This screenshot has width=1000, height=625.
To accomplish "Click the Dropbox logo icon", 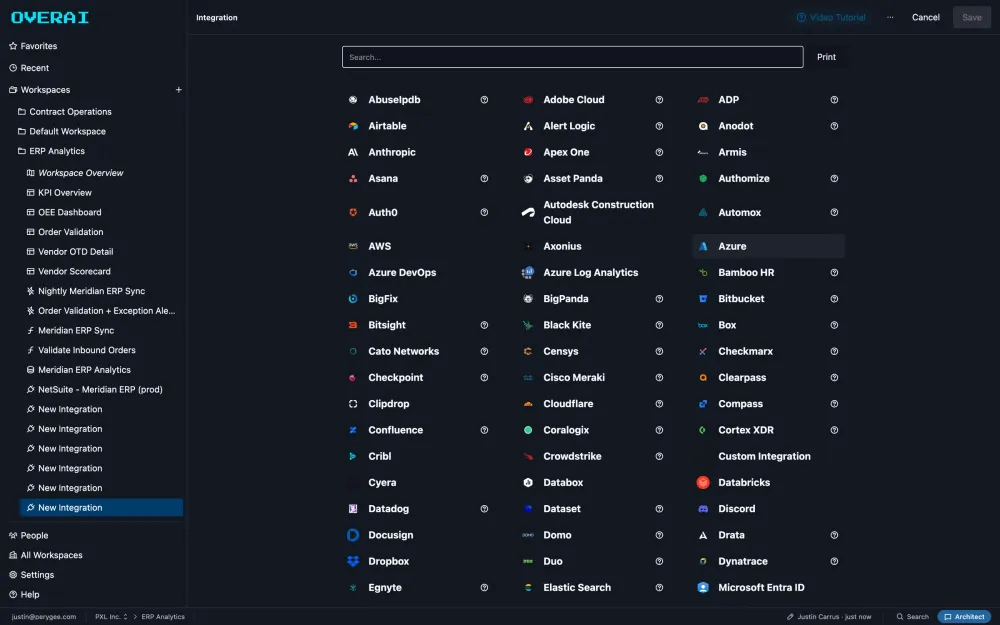I will point(353,561).
